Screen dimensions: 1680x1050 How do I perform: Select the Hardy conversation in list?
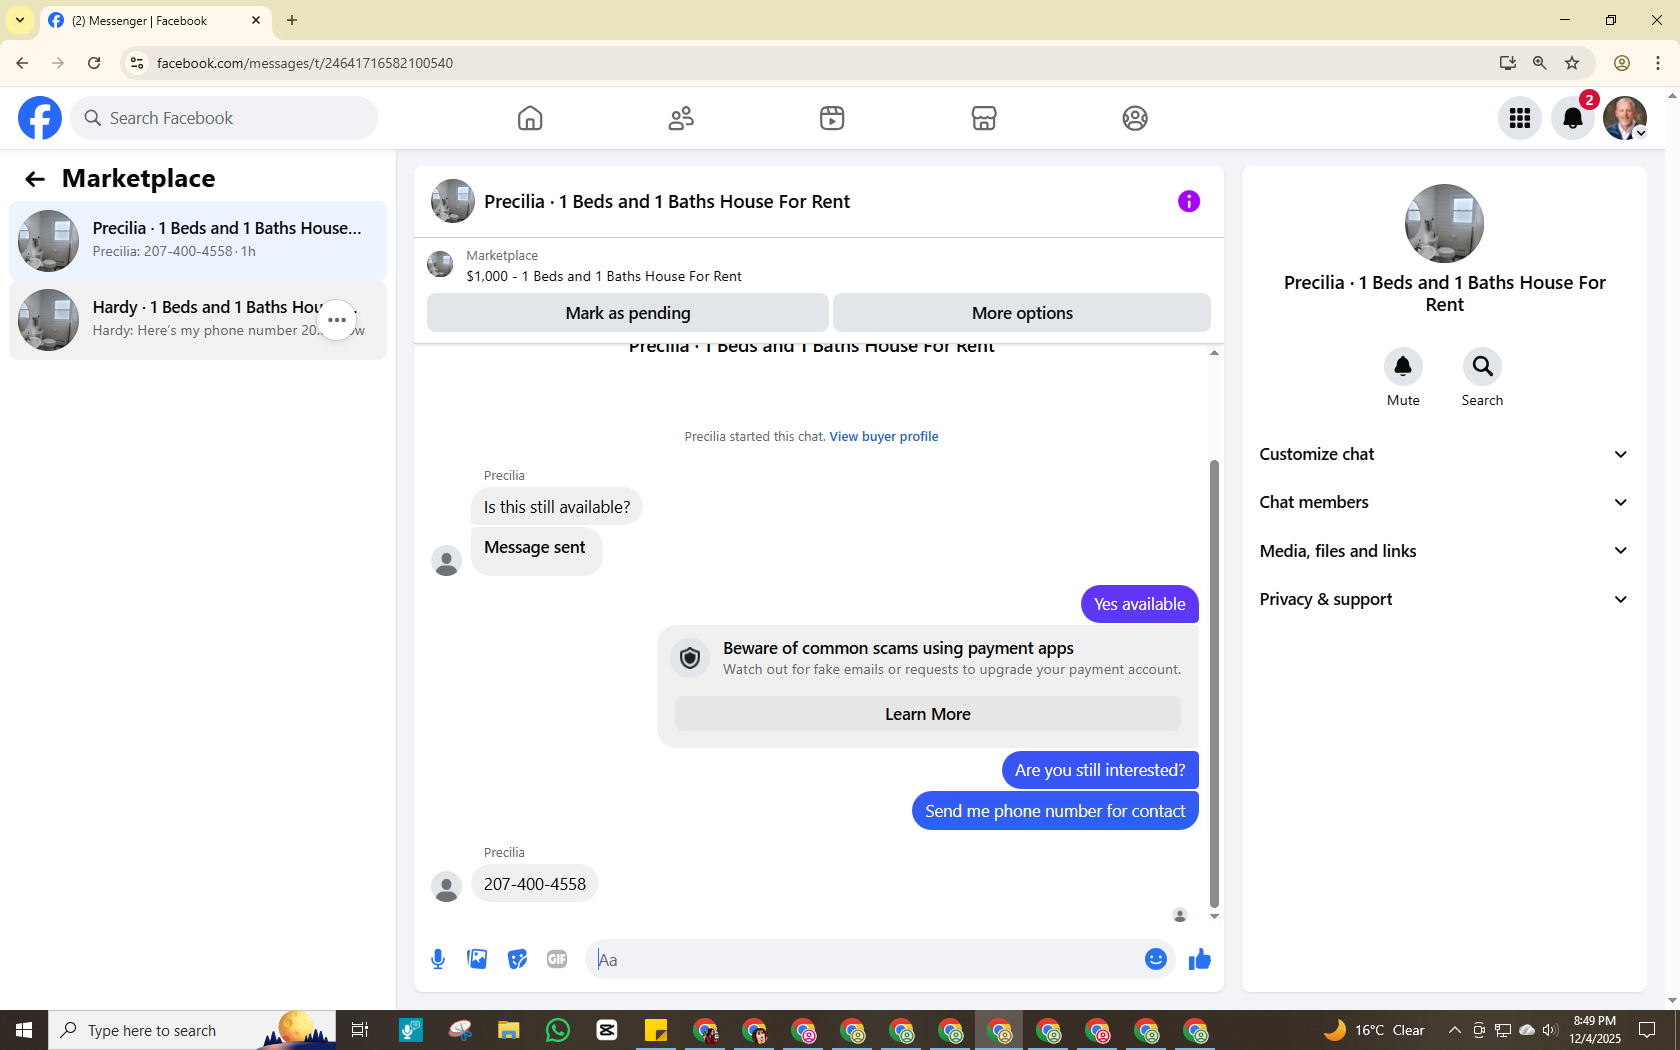coord(198,320)
